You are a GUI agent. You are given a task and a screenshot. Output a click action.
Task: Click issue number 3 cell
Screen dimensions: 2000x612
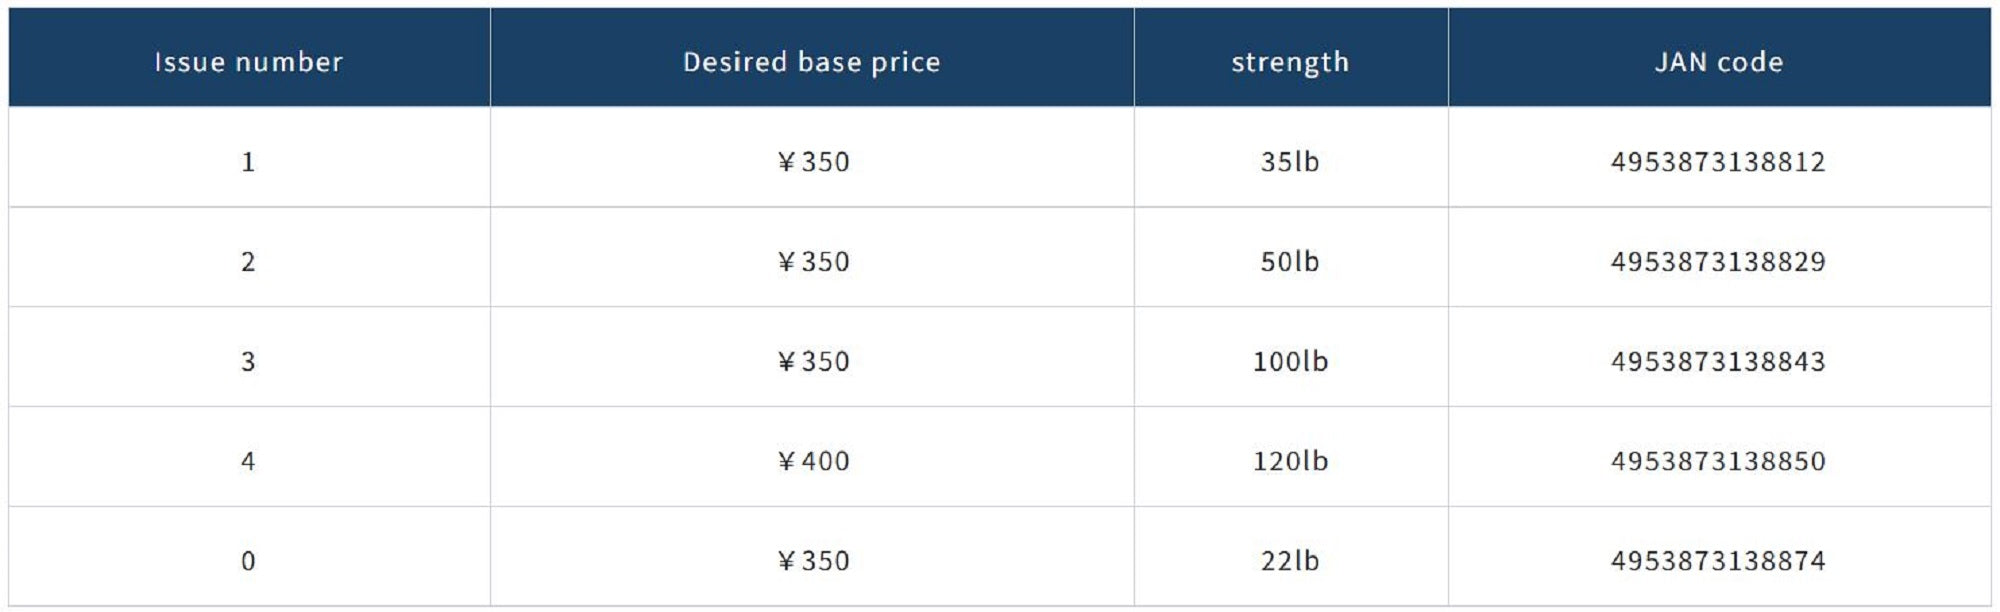248,361
